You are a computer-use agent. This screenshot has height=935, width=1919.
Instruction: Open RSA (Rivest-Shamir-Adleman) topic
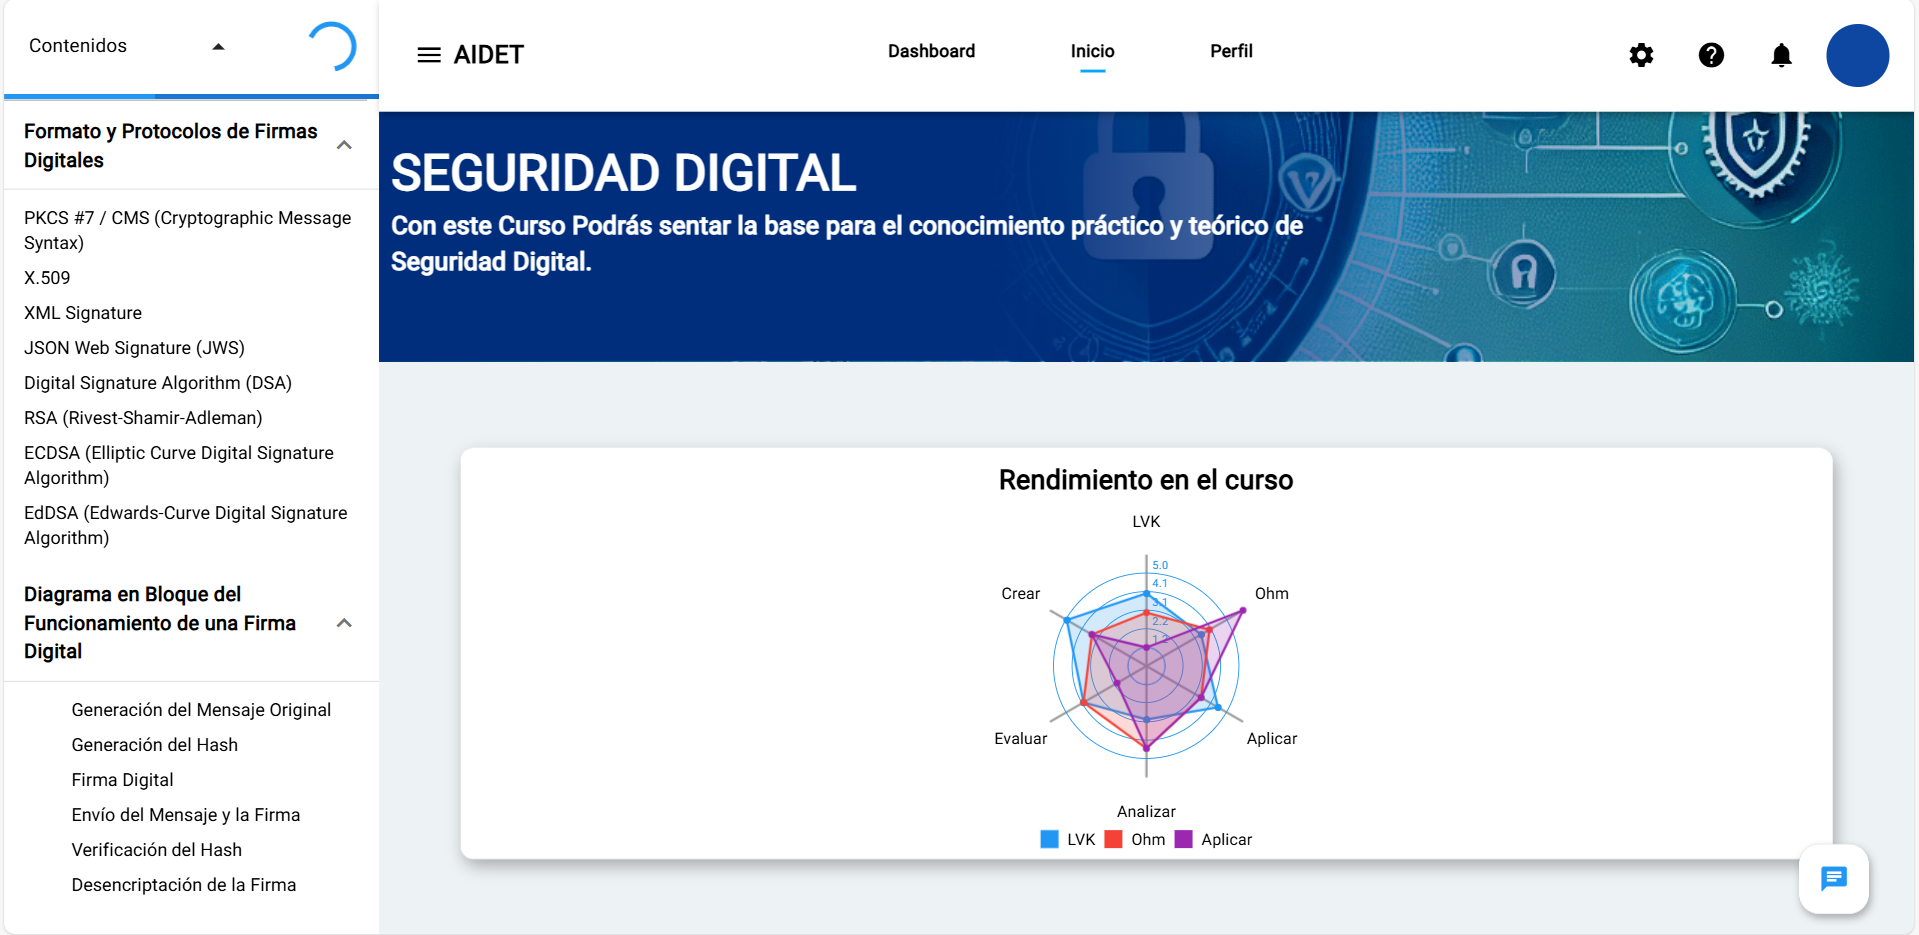[143, 418]
